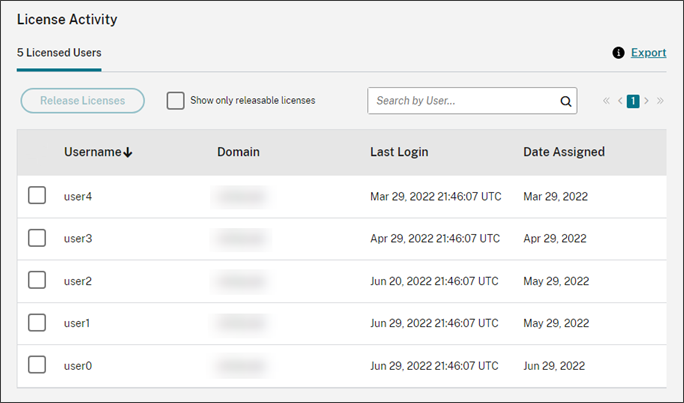
Task: Sort by the Last Login column
Action: (399, 152)
